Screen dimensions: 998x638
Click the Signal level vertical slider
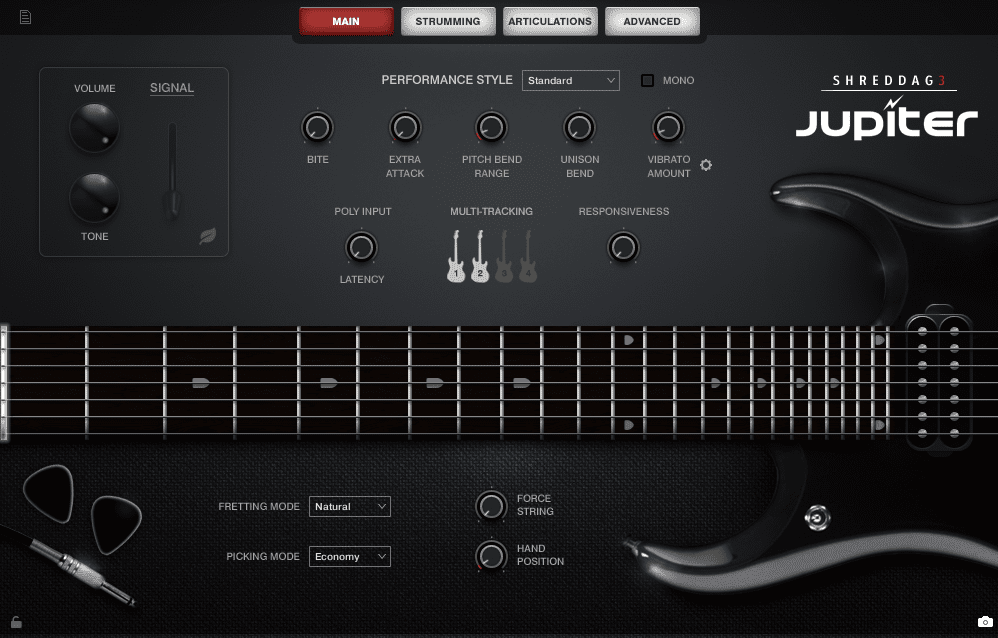[x=173, y=170]
